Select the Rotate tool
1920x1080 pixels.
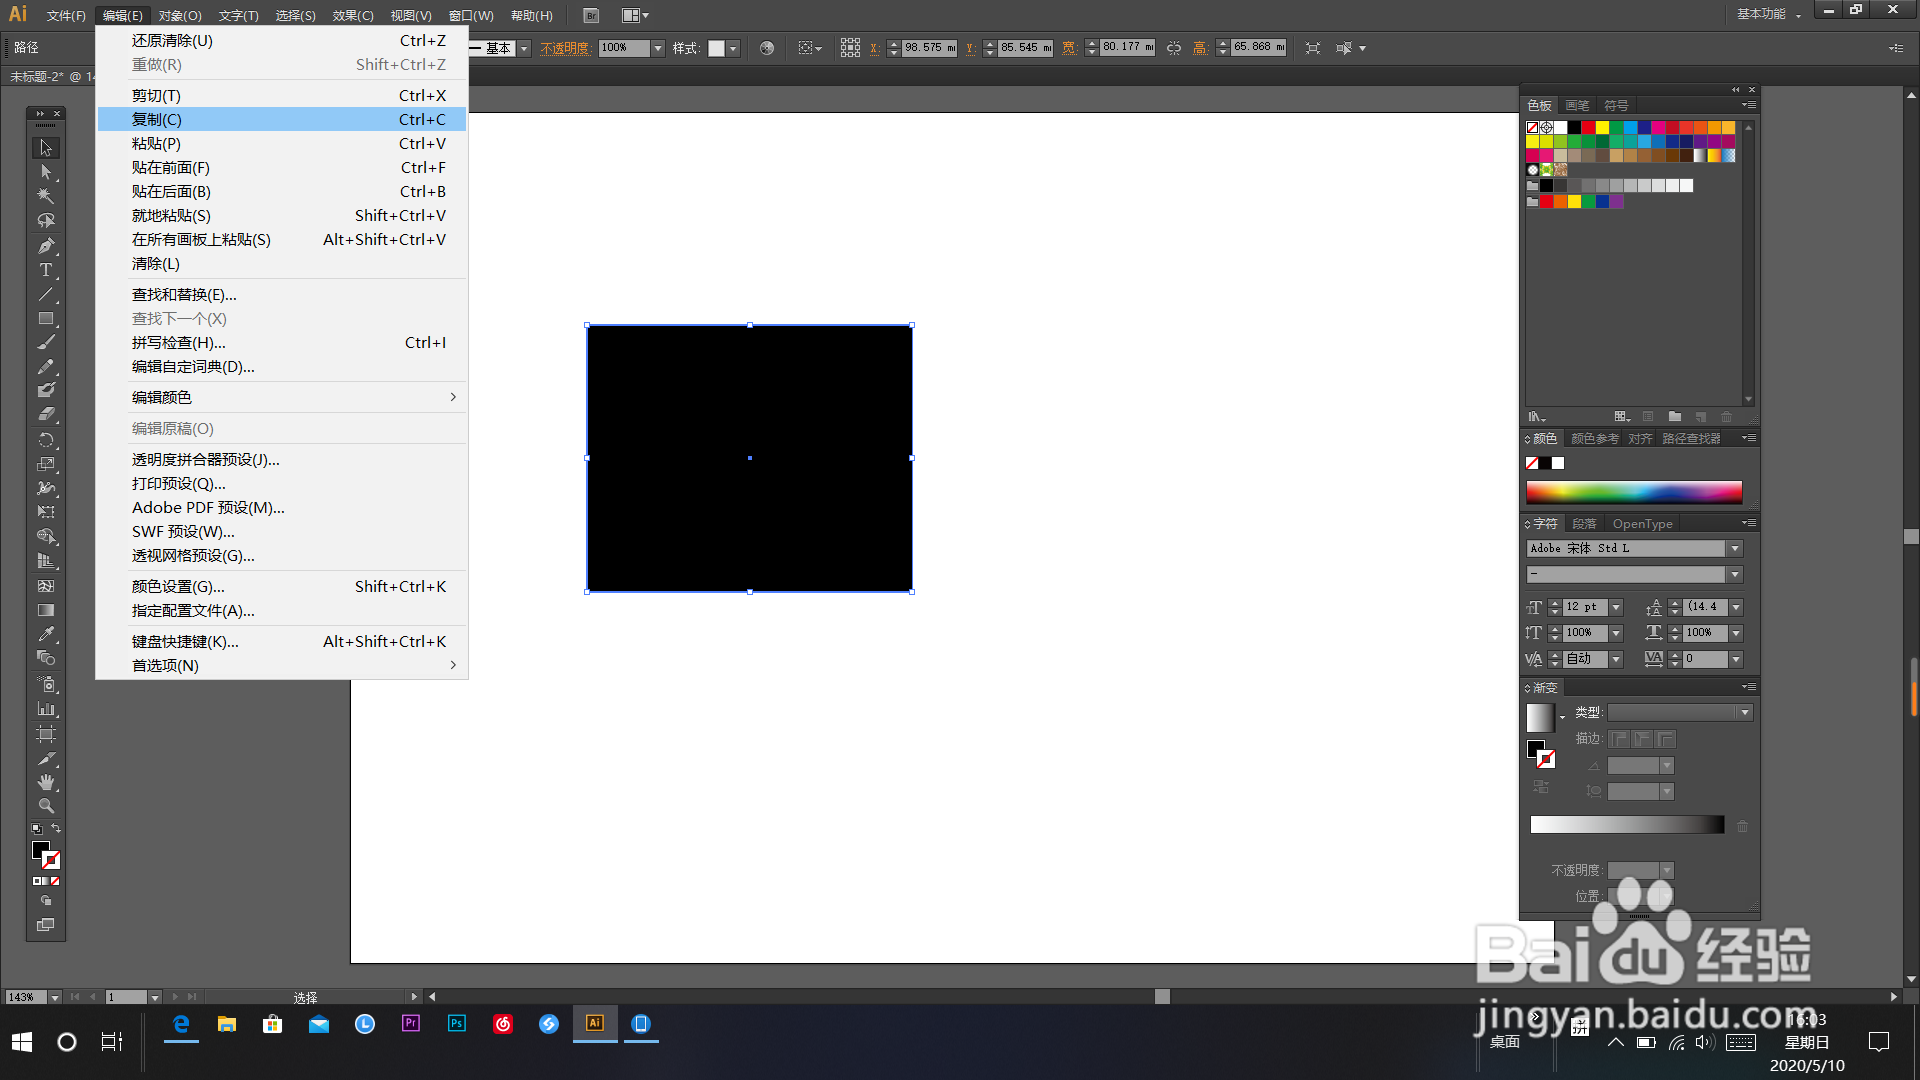pos(46,440)
